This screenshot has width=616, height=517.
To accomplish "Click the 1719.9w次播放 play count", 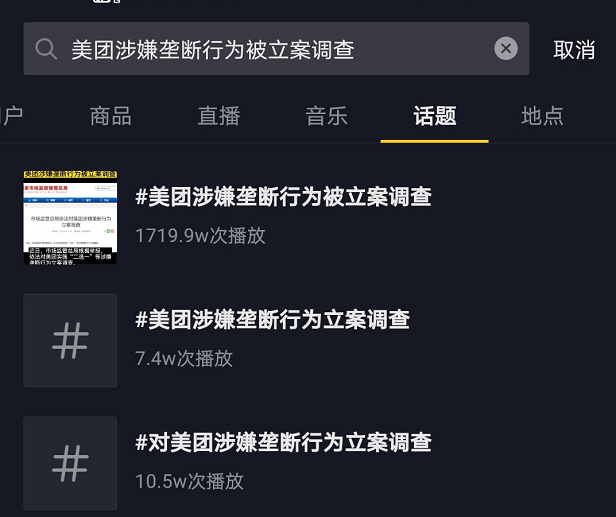I will (x=200, y=236).
